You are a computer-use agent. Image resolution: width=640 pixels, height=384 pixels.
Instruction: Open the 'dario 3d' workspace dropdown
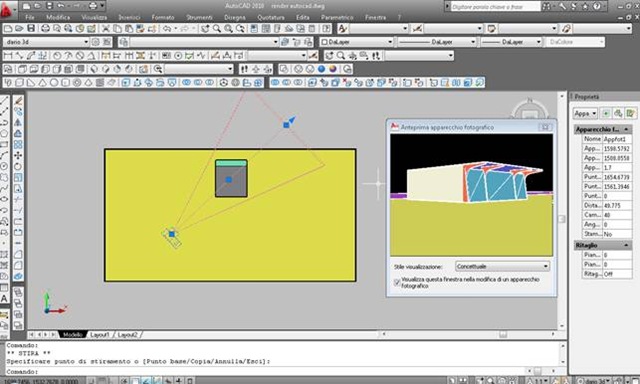[46, 42]
